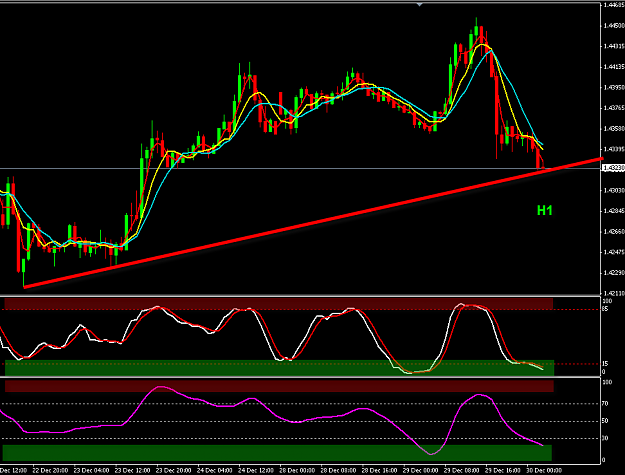This screenshot has height=475, width=625.
Task: Click the 23 Dec 12:00 time label
Action: click(133, 471)
